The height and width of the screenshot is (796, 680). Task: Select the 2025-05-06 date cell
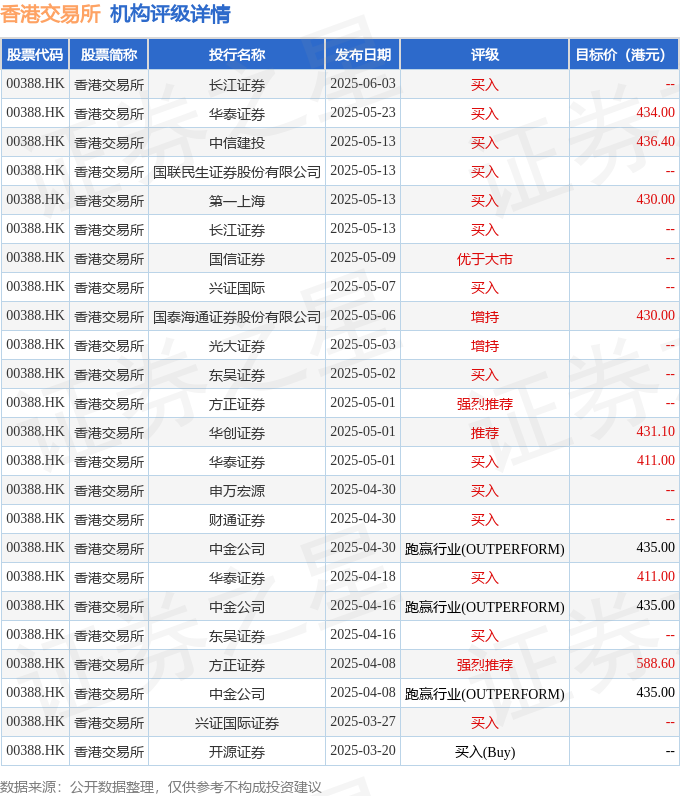coord(363,316)
